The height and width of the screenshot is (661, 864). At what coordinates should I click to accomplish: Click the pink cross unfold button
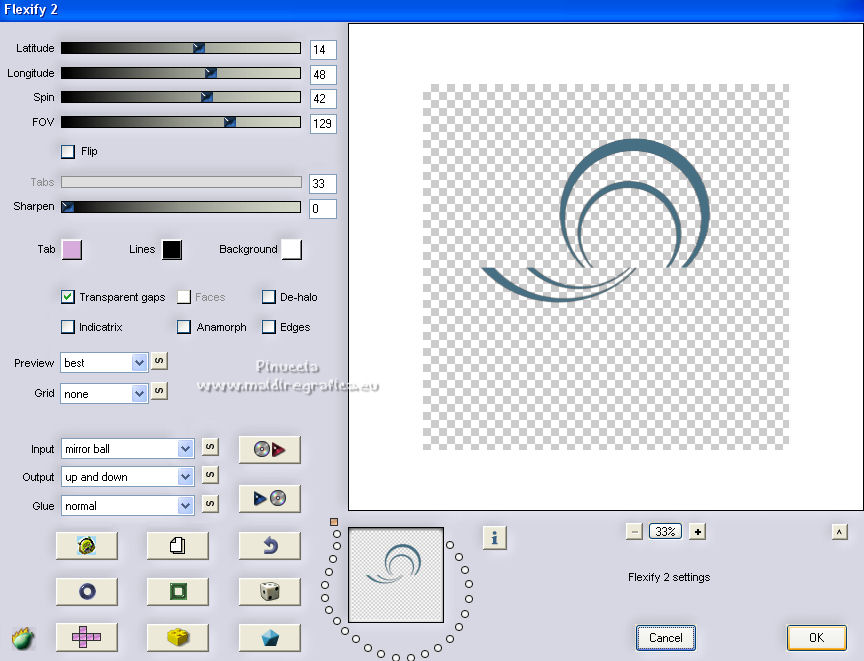(x=87, y=637)
